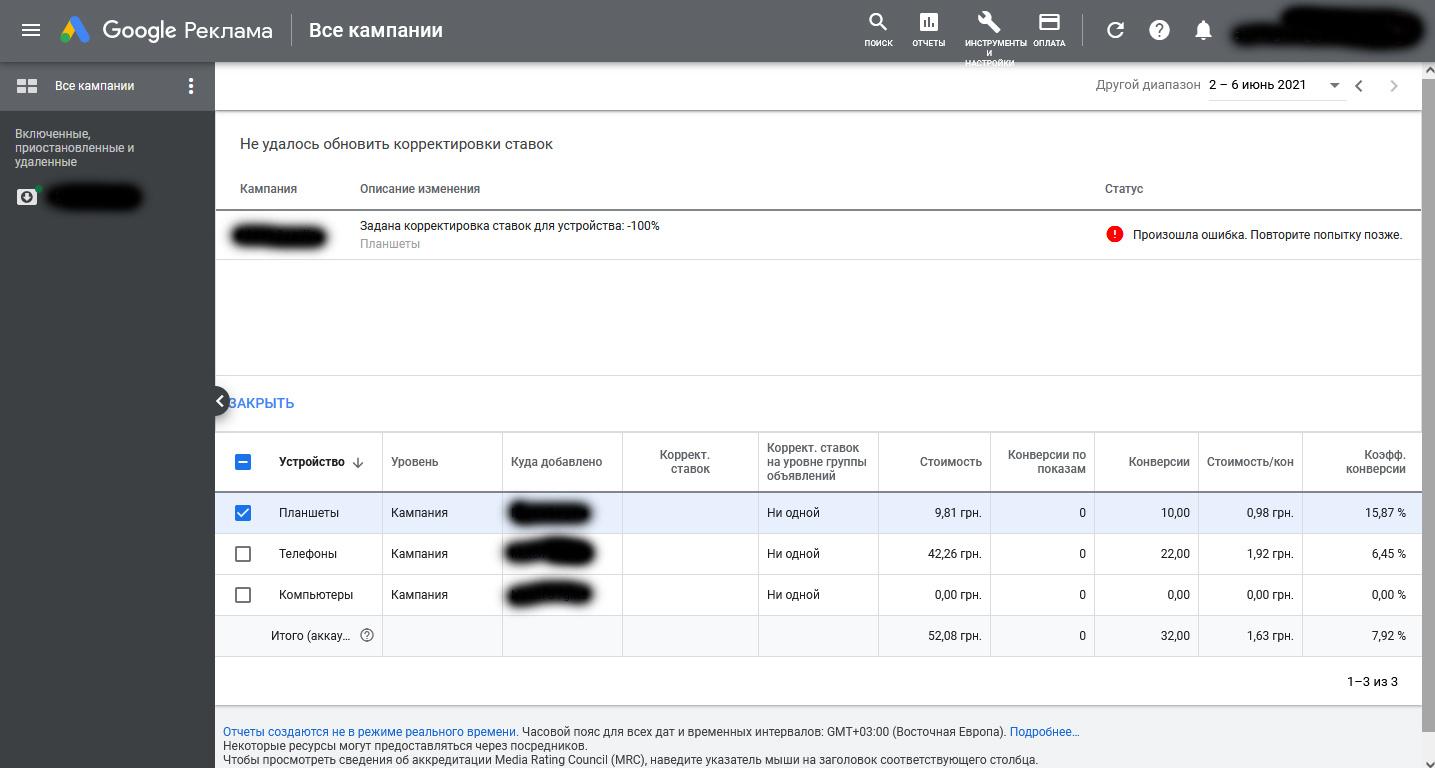
Task: Click the 42,26 грн. cost cell
Action: point(954,554)
